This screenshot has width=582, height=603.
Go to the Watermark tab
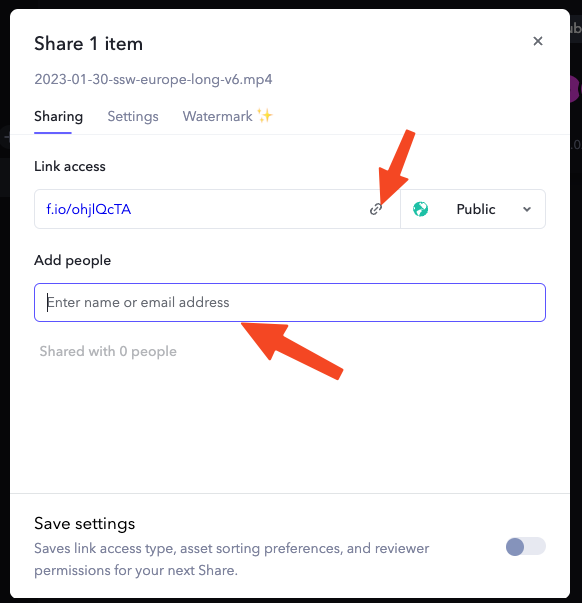tap(218, 116)
